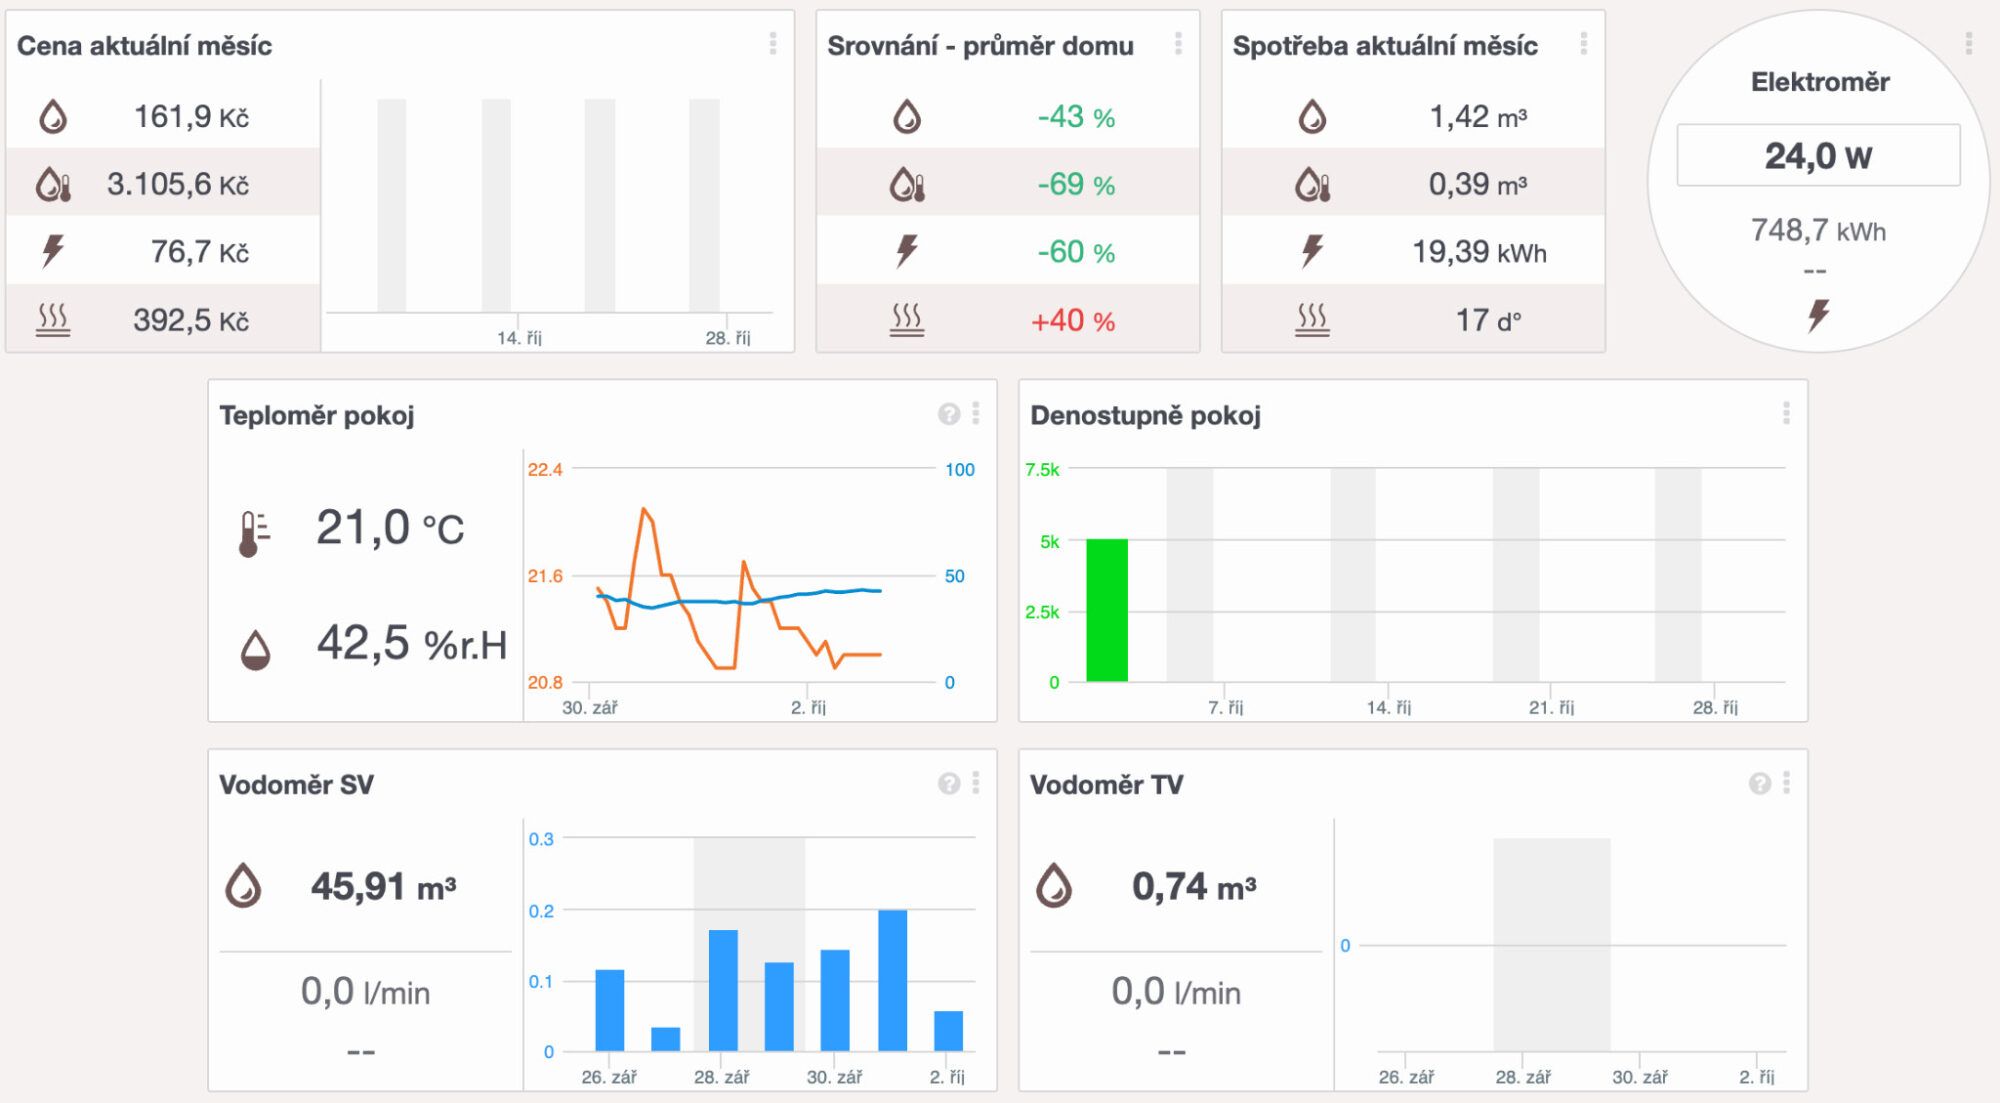Click the green bar in Denostupně pokoj chart
Image resolution: width=2000 pixels, height=1103 pixels.
click(1107, 610)
